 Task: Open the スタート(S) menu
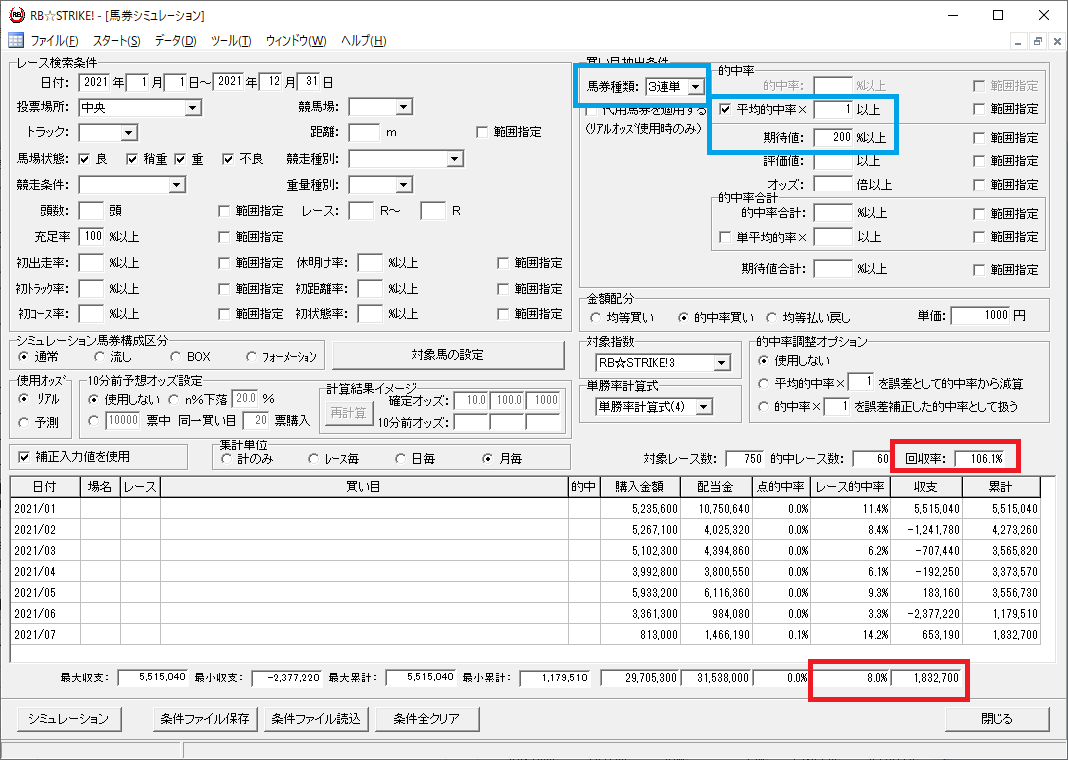click(116, 41)
